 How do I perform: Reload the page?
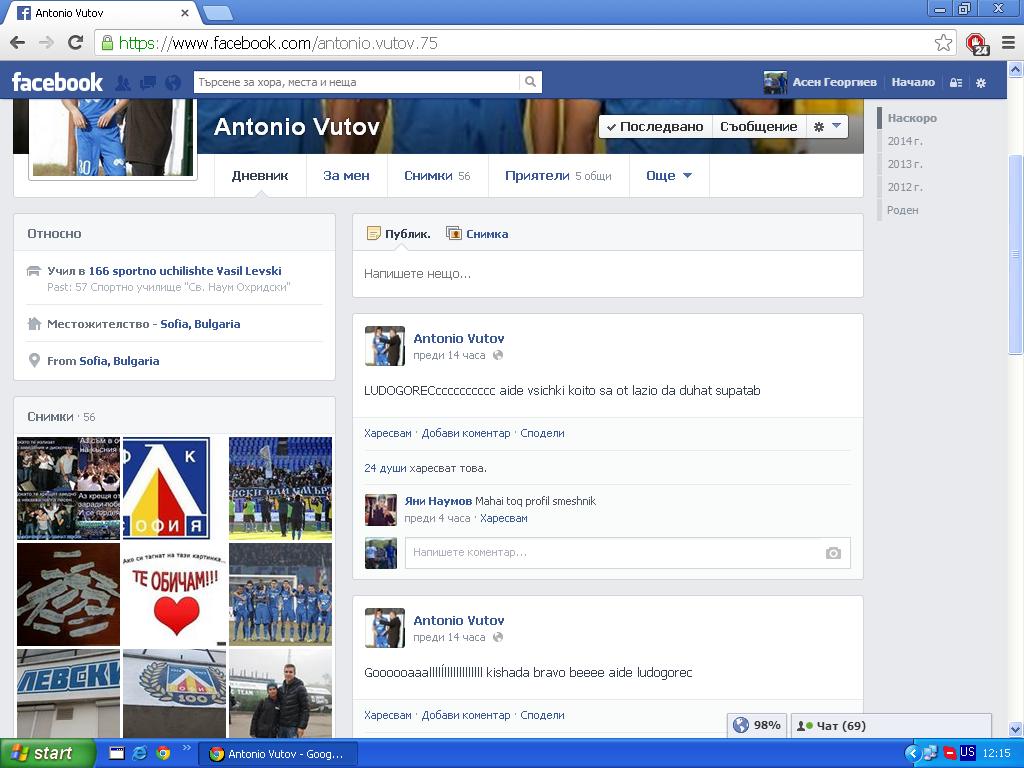tap(76, 43)
